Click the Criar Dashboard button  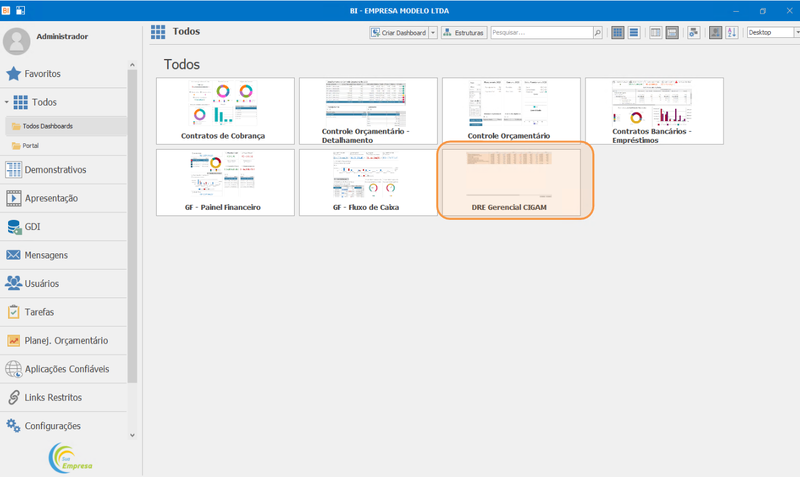(x=398, y=33)
